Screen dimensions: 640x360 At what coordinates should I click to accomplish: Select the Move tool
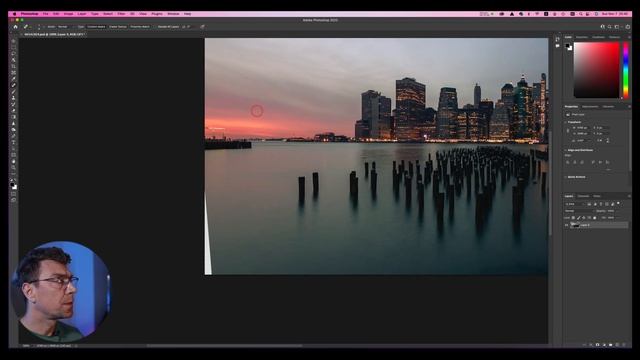click(13, 41)
